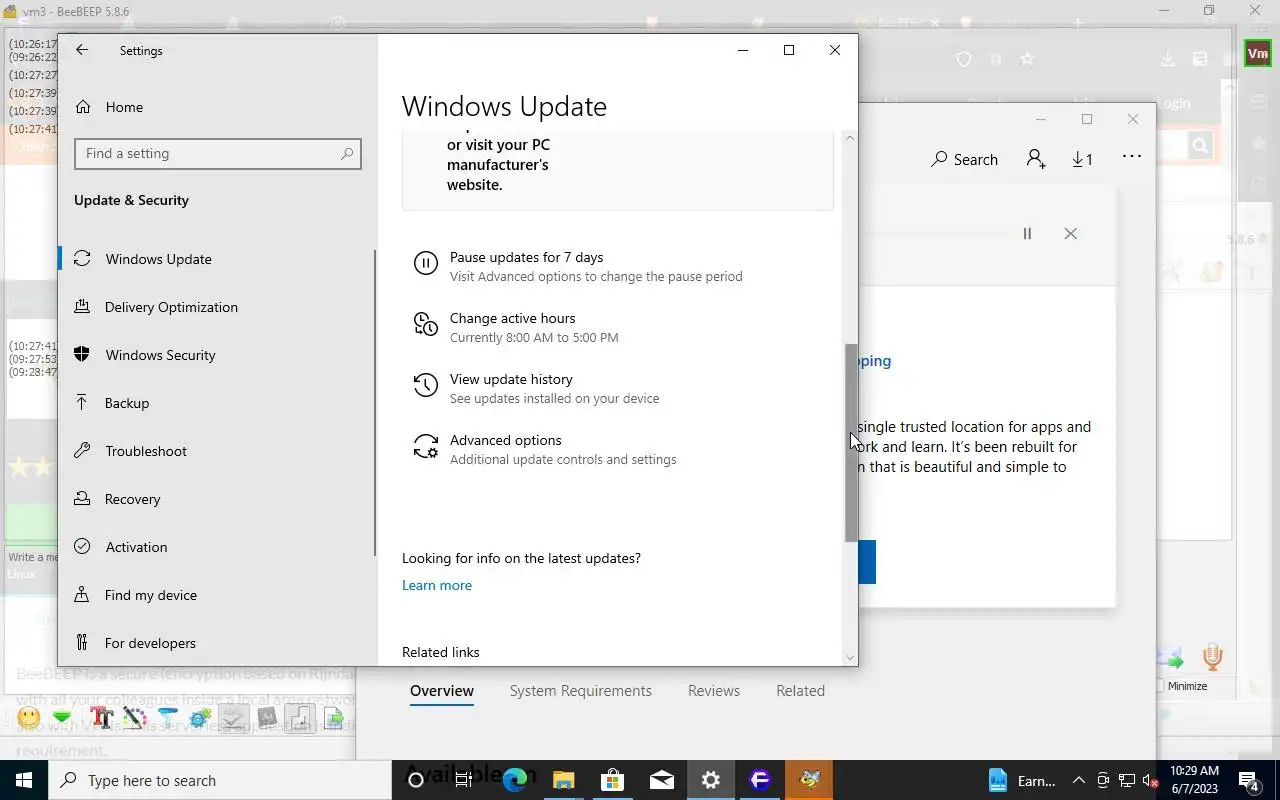
Task: Open Microsoft Store from the taskbar
Action: point(612,780)
